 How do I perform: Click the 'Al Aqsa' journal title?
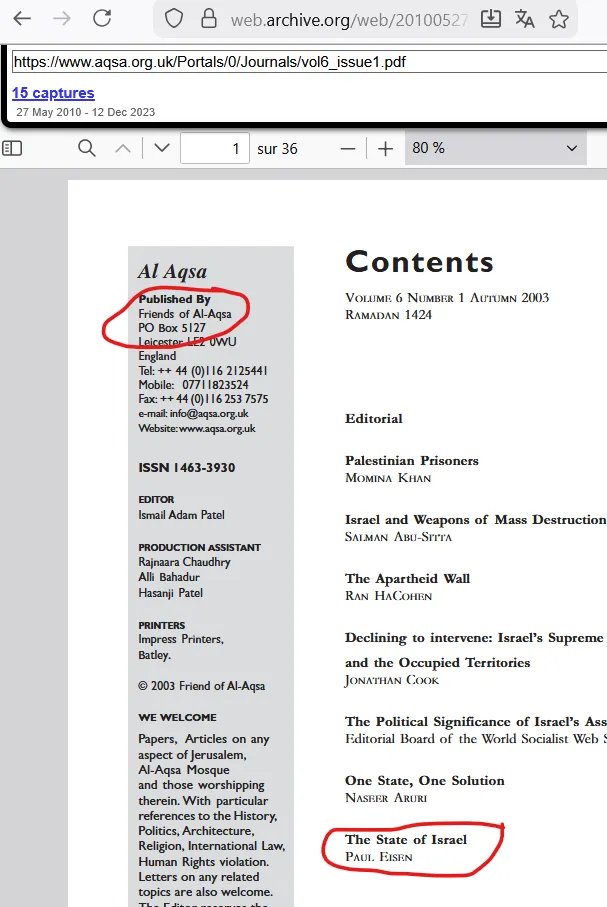click(x=172, y=271)
